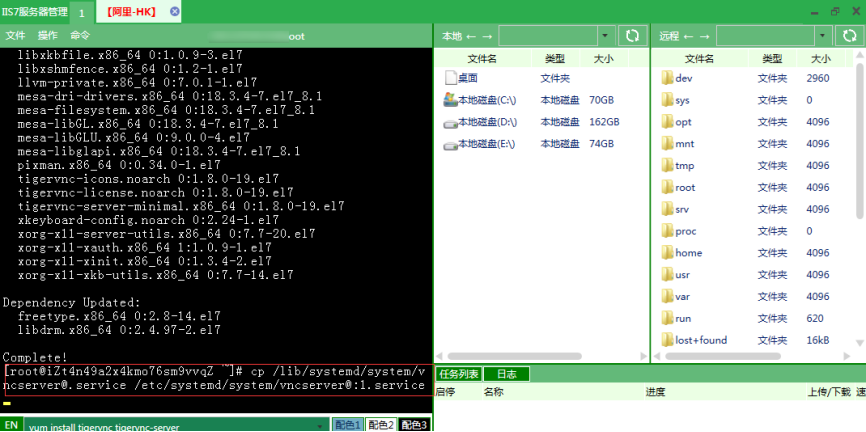
Task: Select the 桌面 file icon
Action: tap(450, 78)
